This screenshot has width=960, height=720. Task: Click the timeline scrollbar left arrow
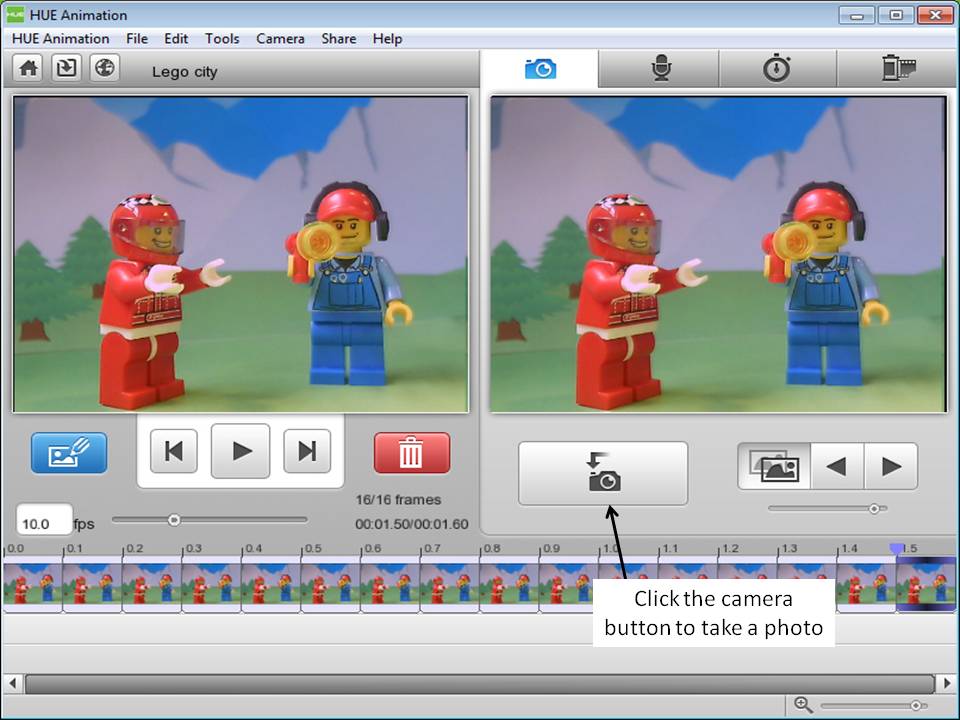coord(12,683)
